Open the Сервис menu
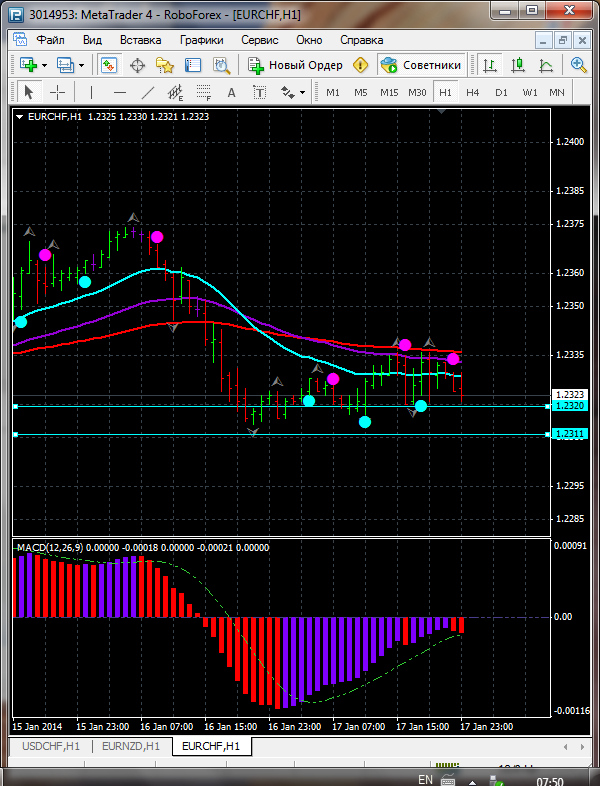This screenshot has height=786, width=600. [260, 40]
